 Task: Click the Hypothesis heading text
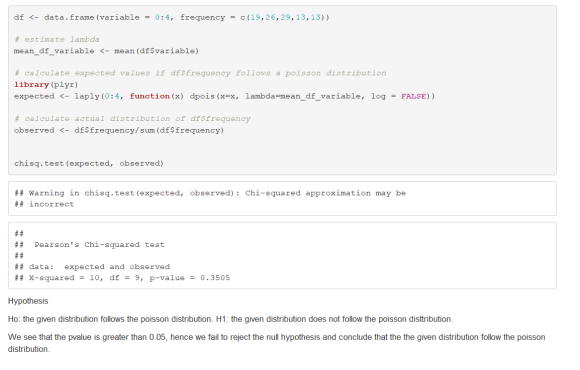(x=28, y=301)
